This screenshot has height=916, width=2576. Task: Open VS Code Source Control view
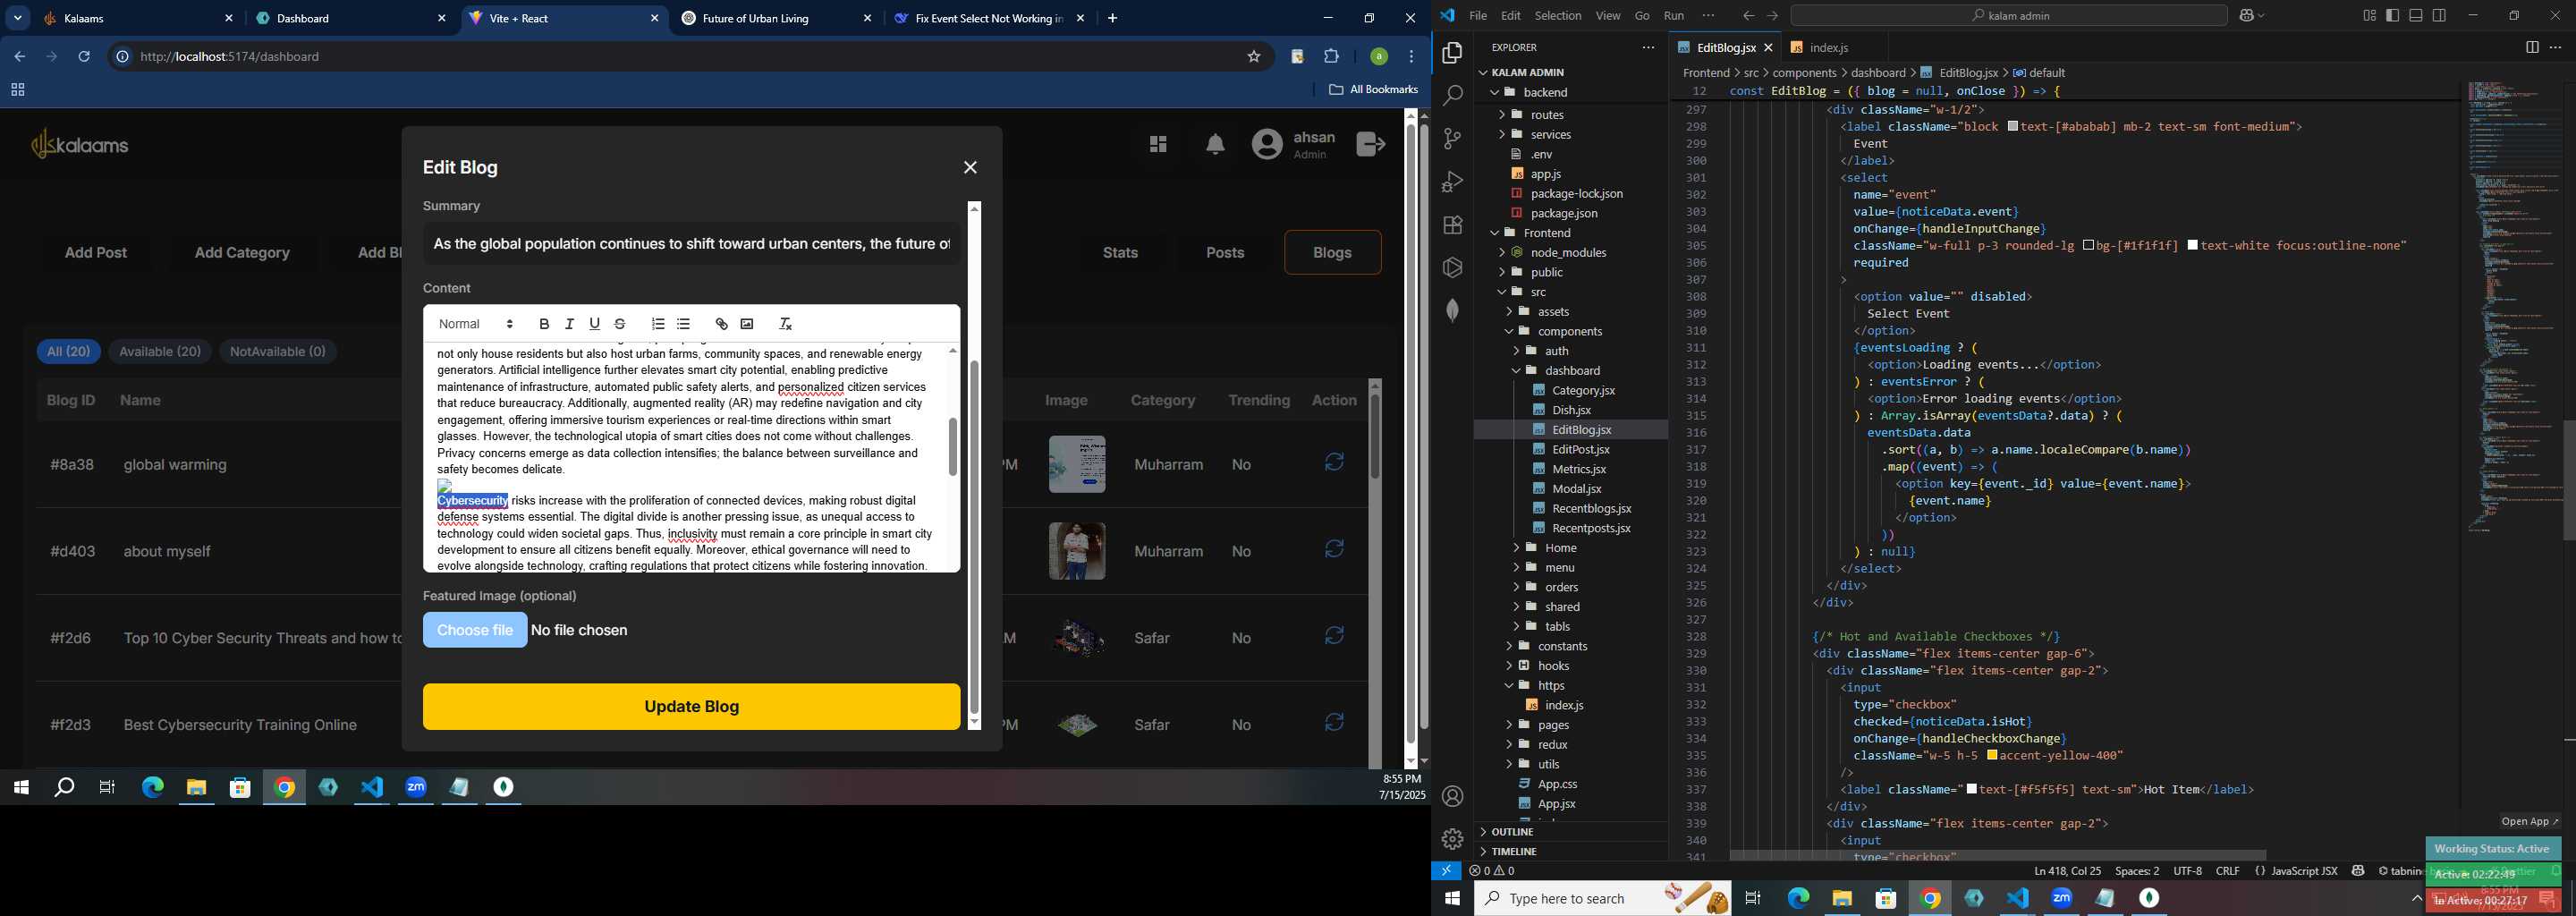(1453, 139)
